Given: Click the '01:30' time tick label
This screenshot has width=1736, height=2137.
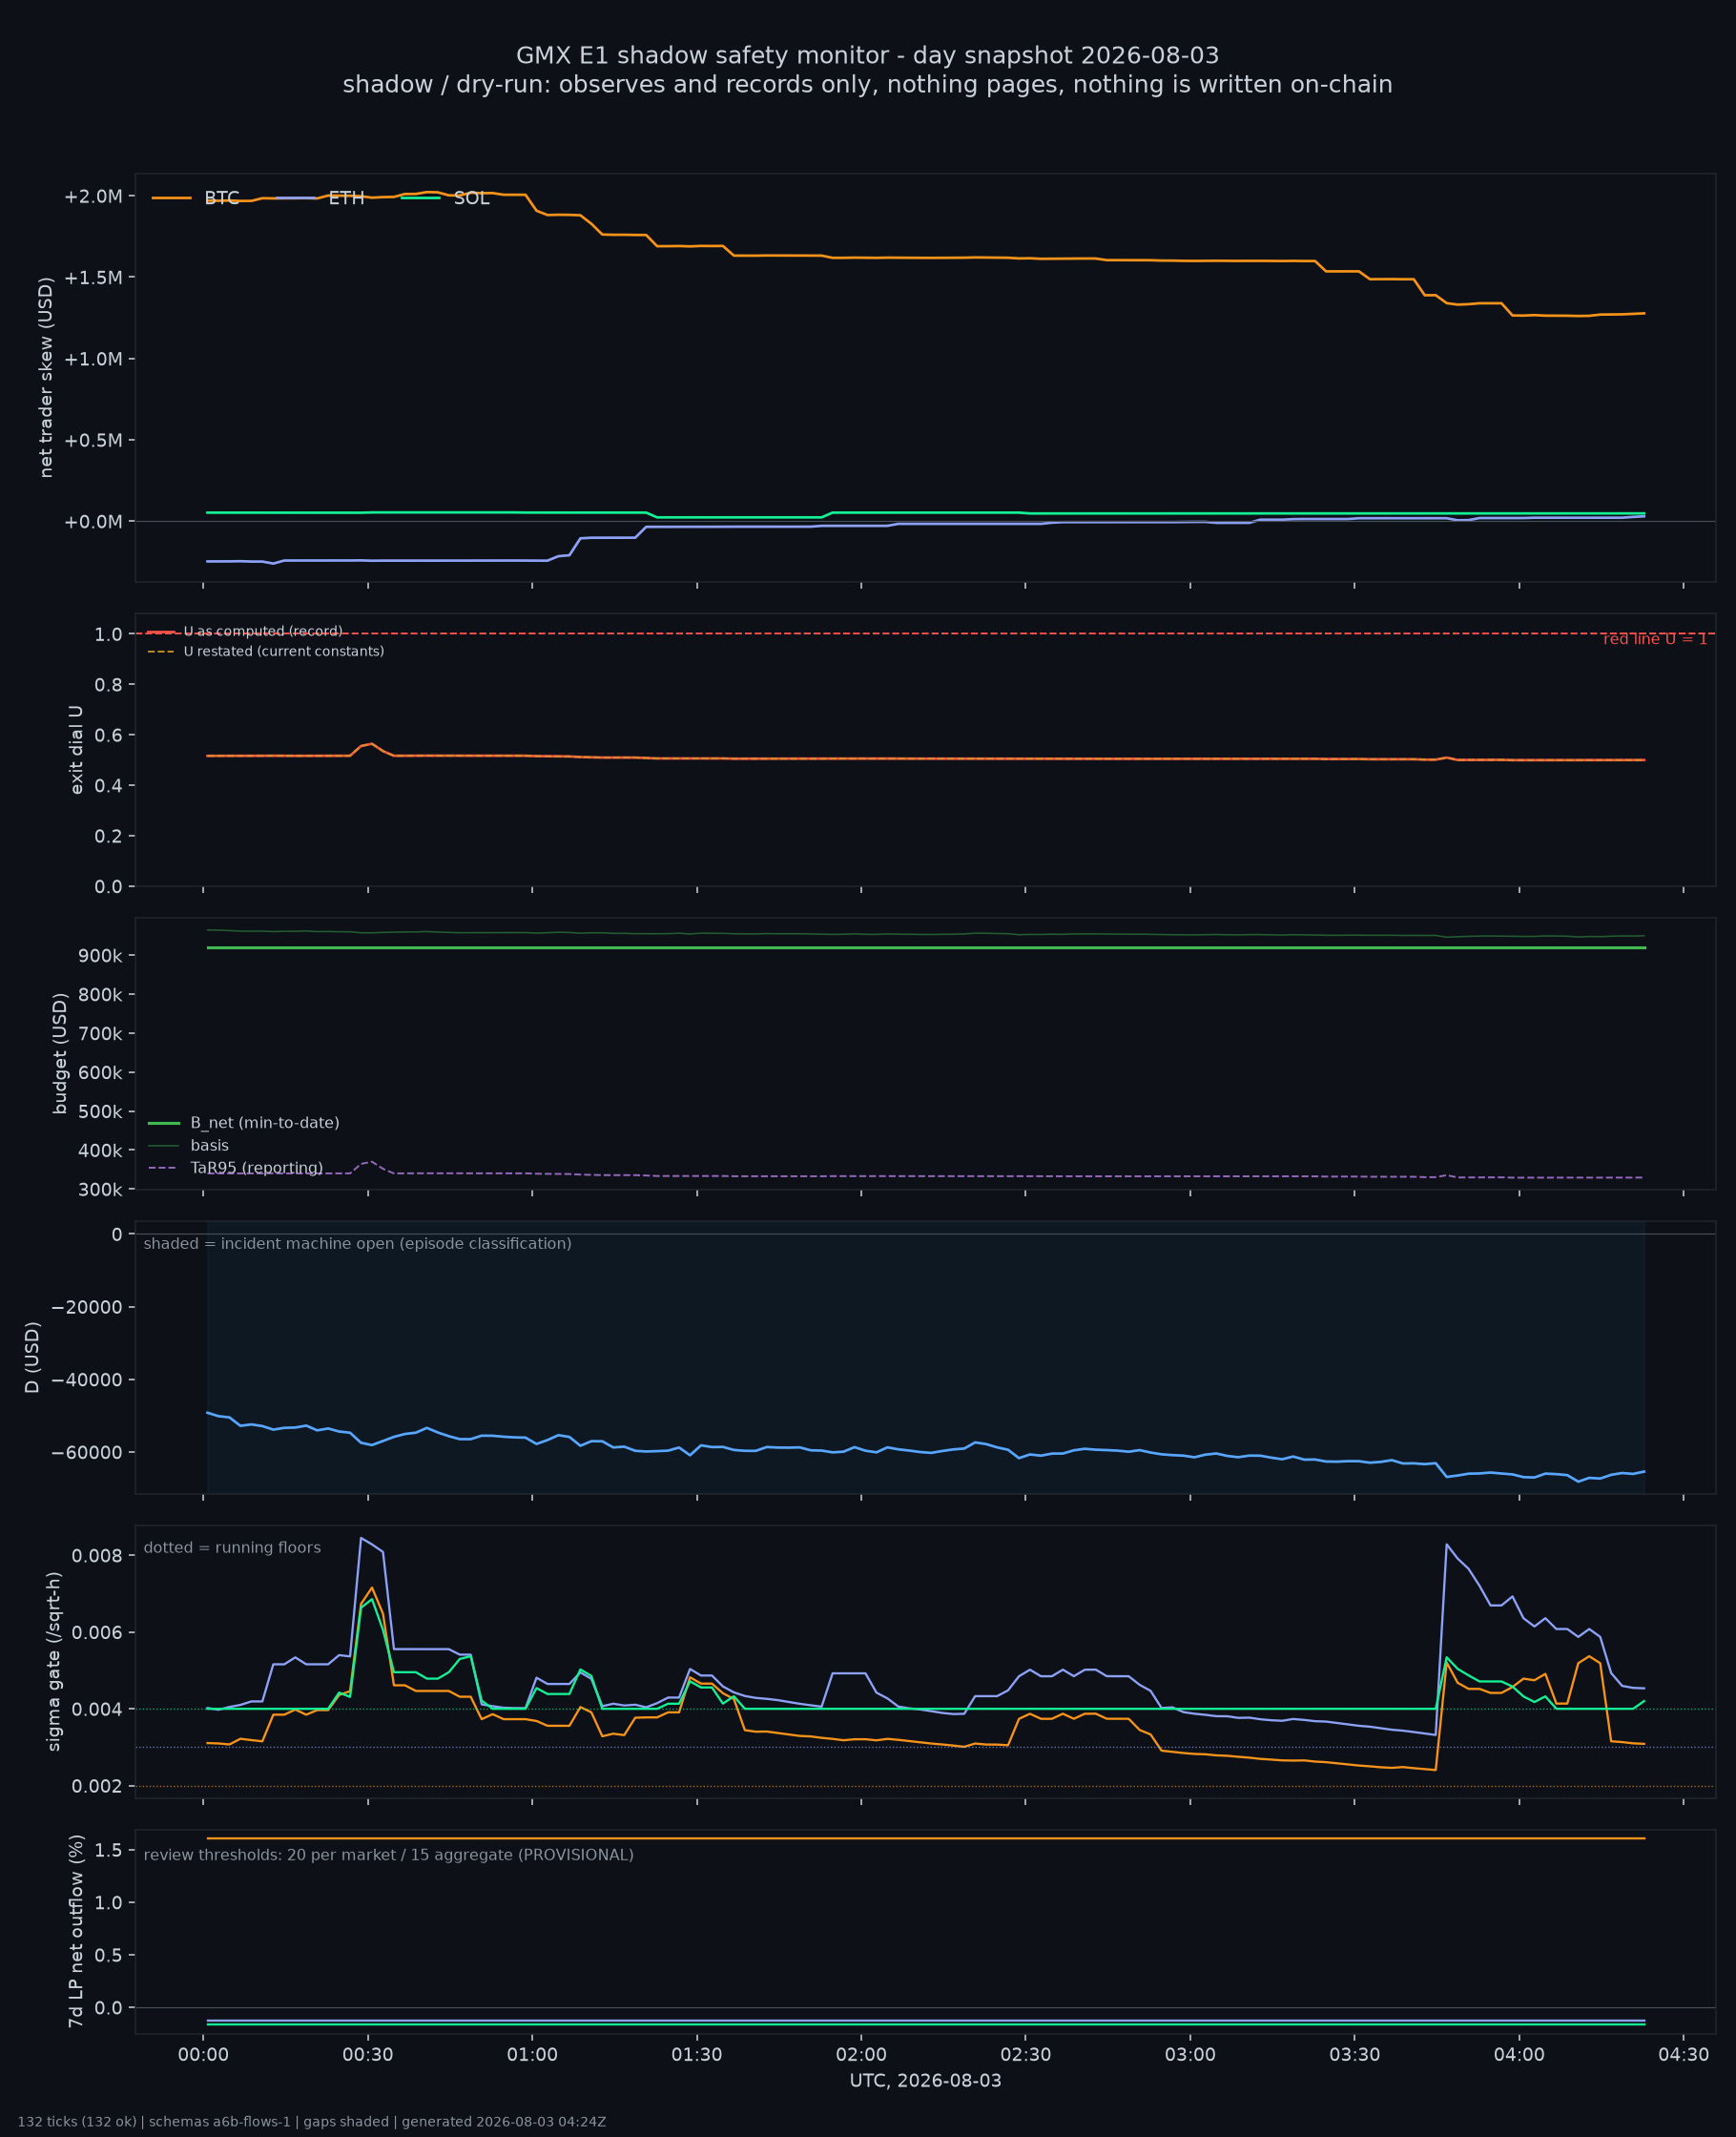Looking at the screenshot, I should (697, 2056).
